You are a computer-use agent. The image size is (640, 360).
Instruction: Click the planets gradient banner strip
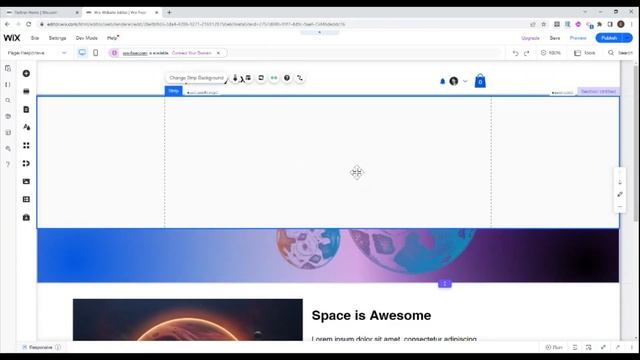328,256
